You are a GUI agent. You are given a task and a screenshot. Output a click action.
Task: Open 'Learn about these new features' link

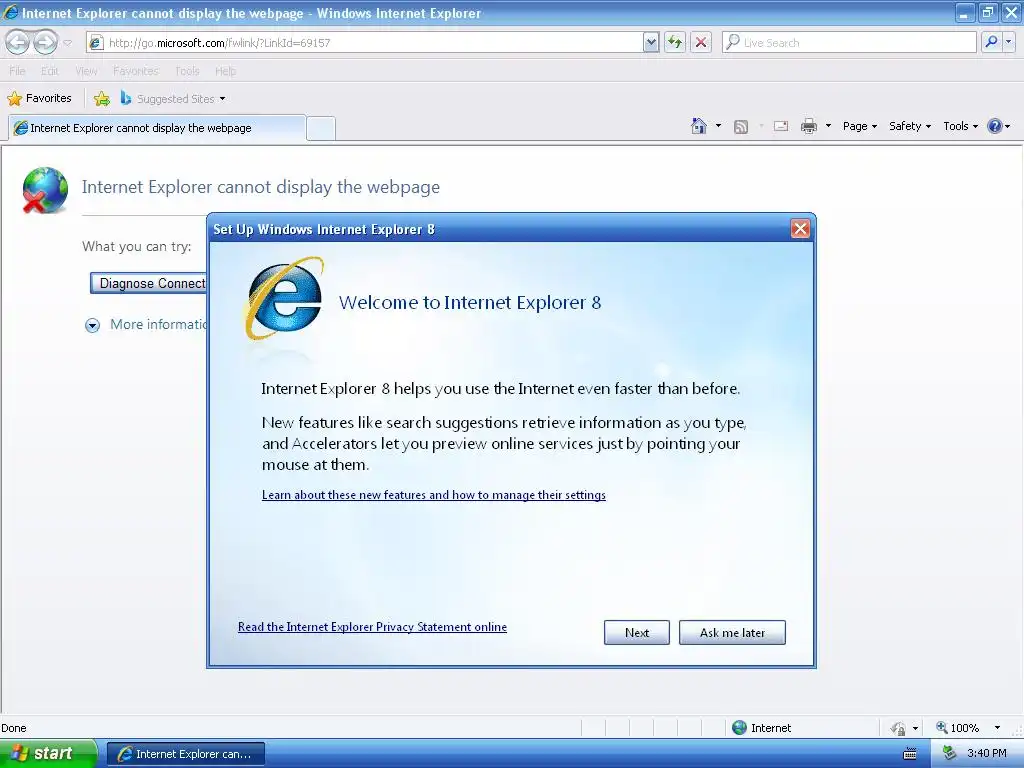(x=434, y=495)
